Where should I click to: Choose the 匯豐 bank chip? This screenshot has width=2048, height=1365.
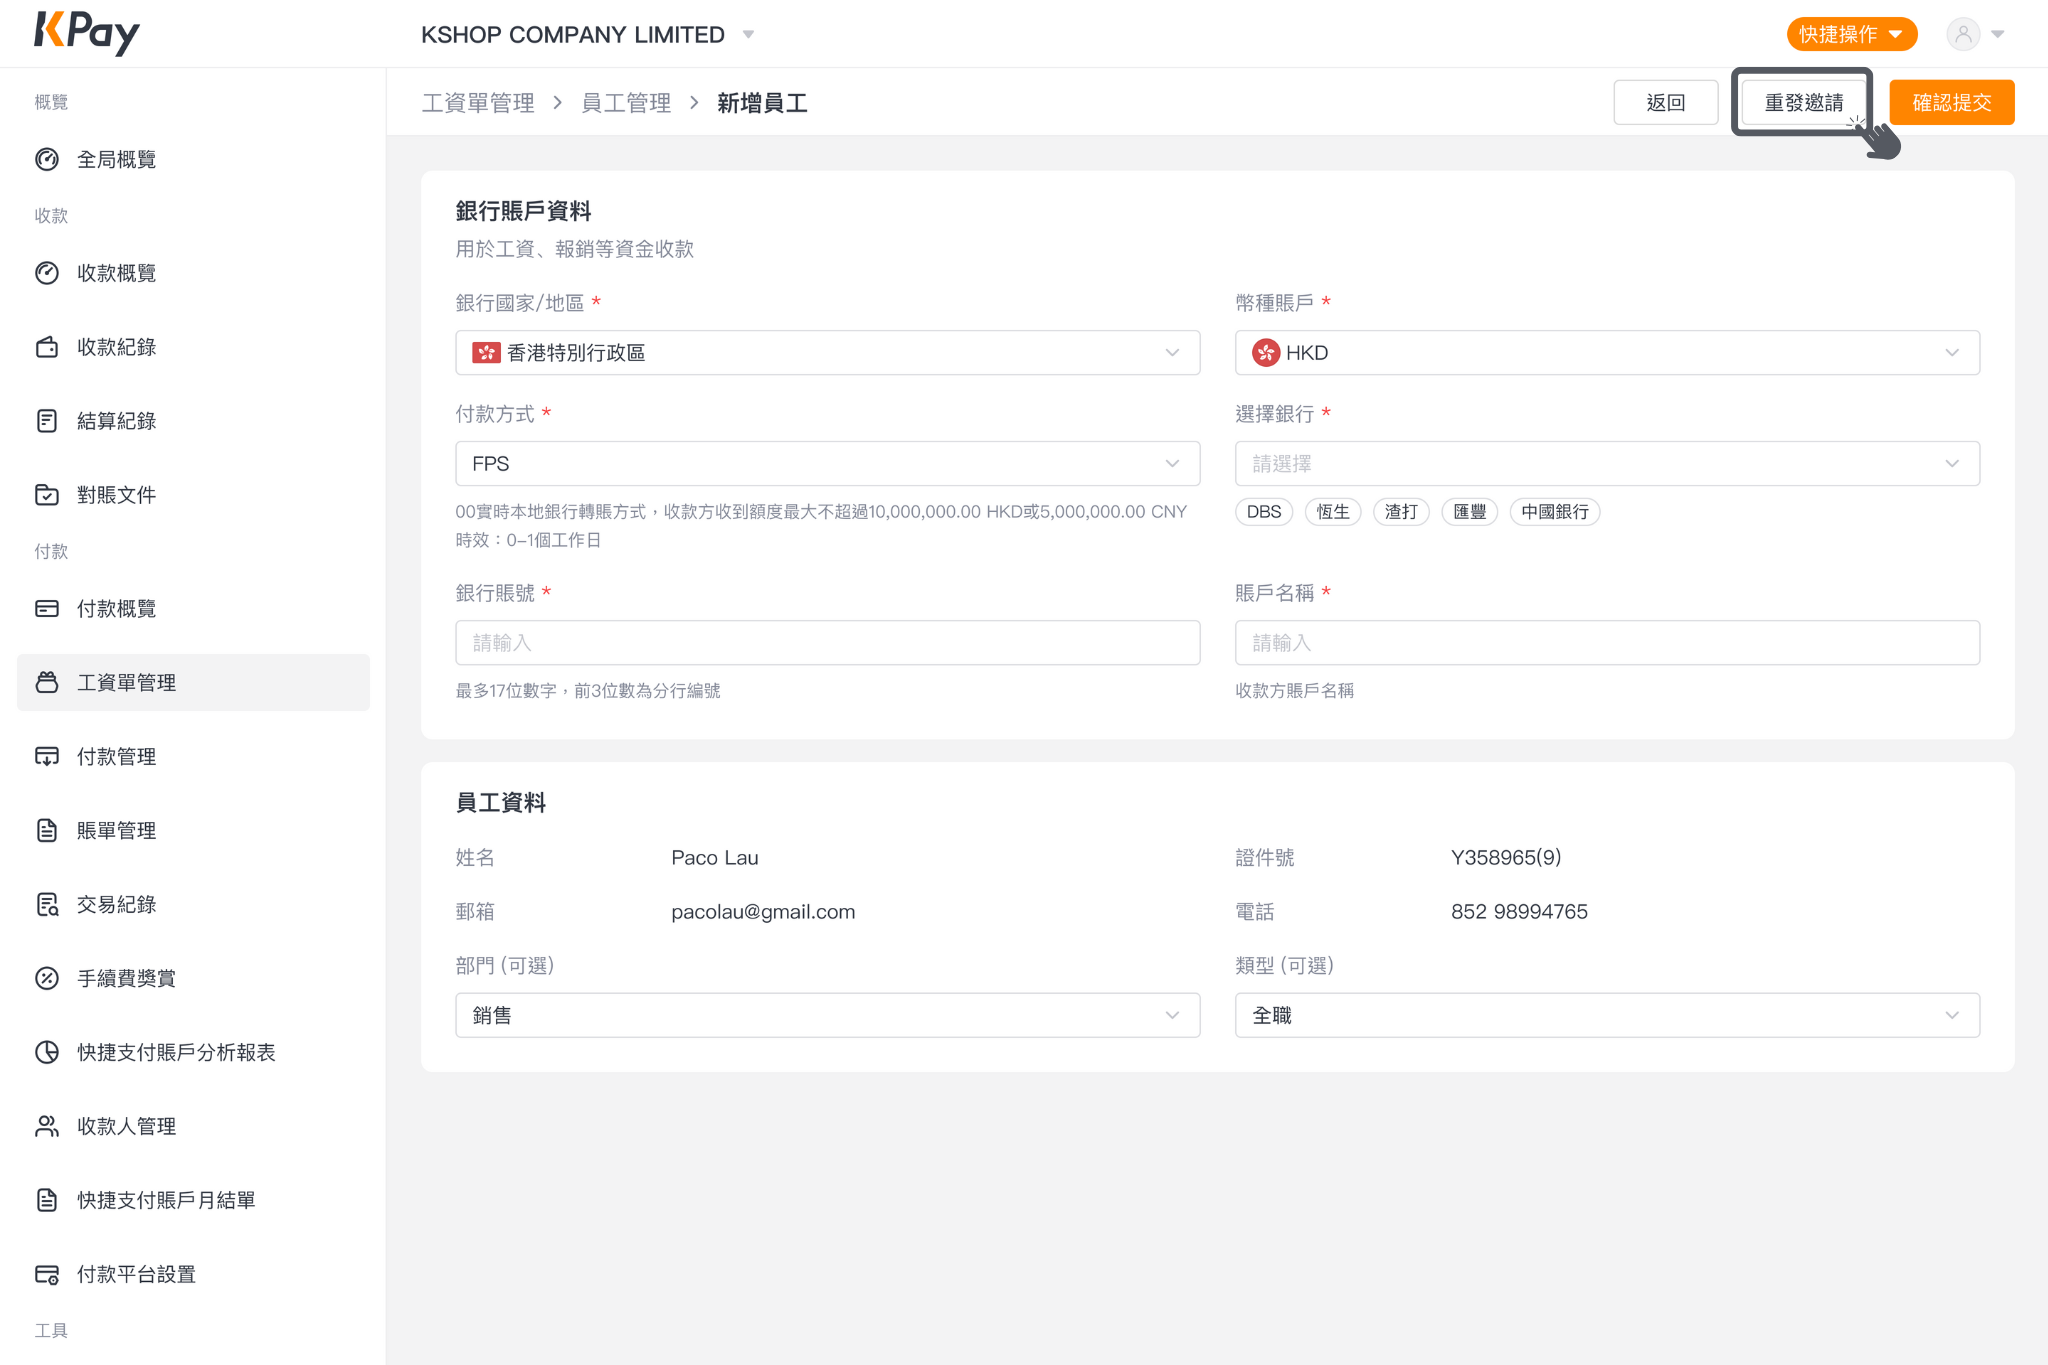1469,512
